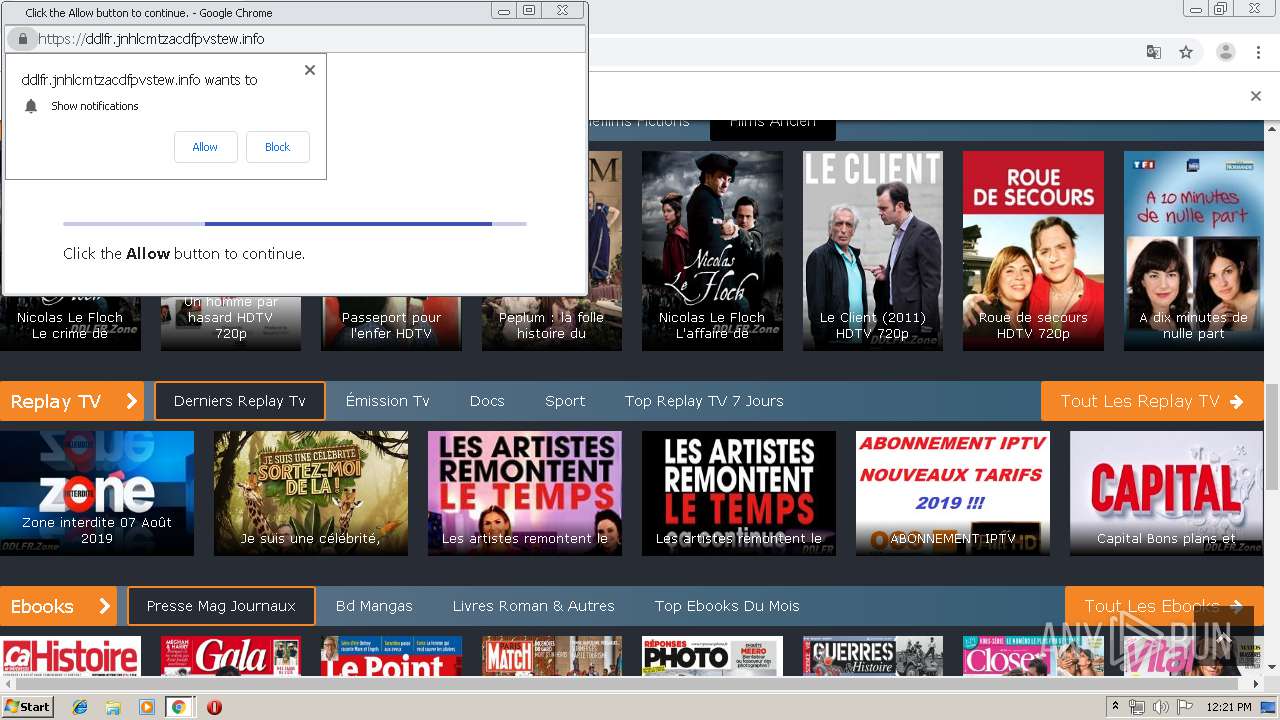Click the network tray icon

(1137, 707)
